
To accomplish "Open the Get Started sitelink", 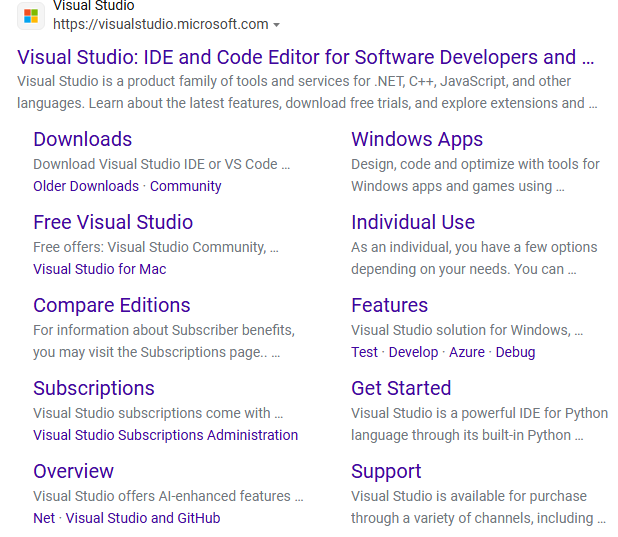I will (x=401, y=388).
